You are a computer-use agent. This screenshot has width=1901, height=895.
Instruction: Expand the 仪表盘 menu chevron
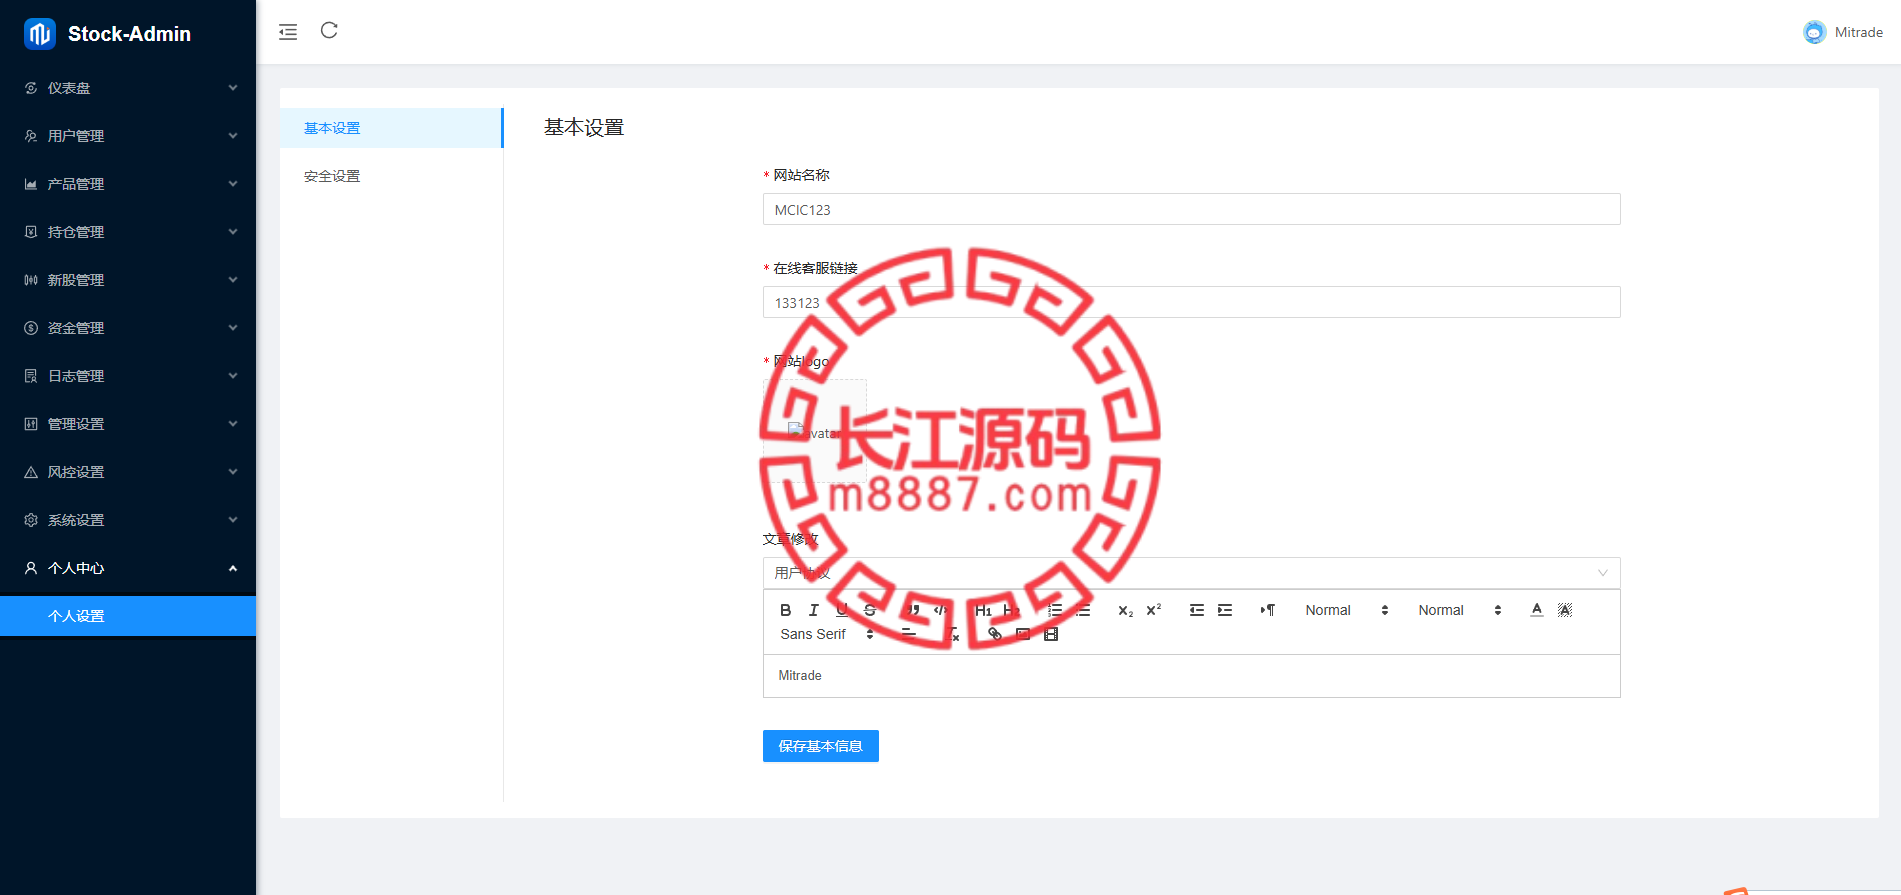click(x=233, y=88)
